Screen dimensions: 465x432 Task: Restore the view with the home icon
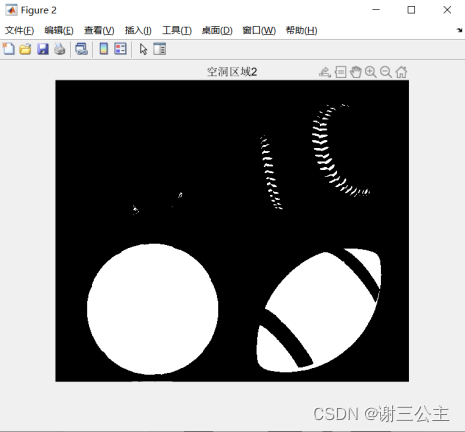click(x=401, y=72)
